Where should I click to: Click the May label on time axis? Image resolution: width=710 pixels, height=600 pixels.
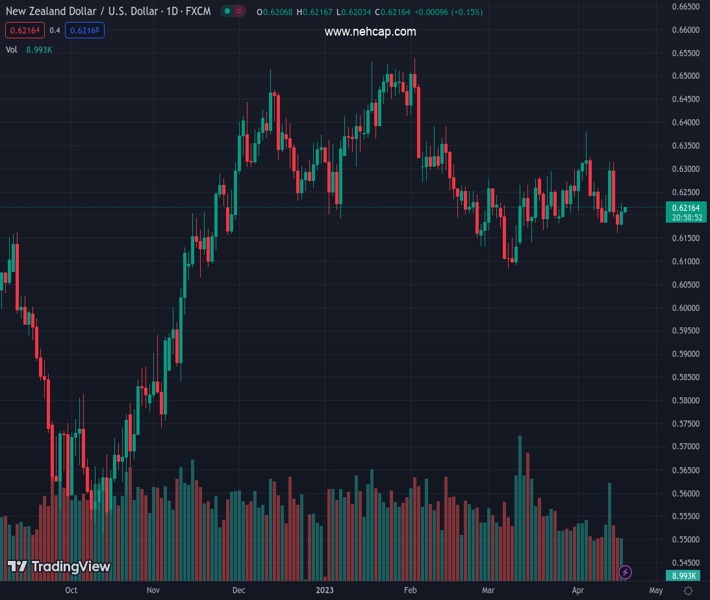[x=655, y=591]
